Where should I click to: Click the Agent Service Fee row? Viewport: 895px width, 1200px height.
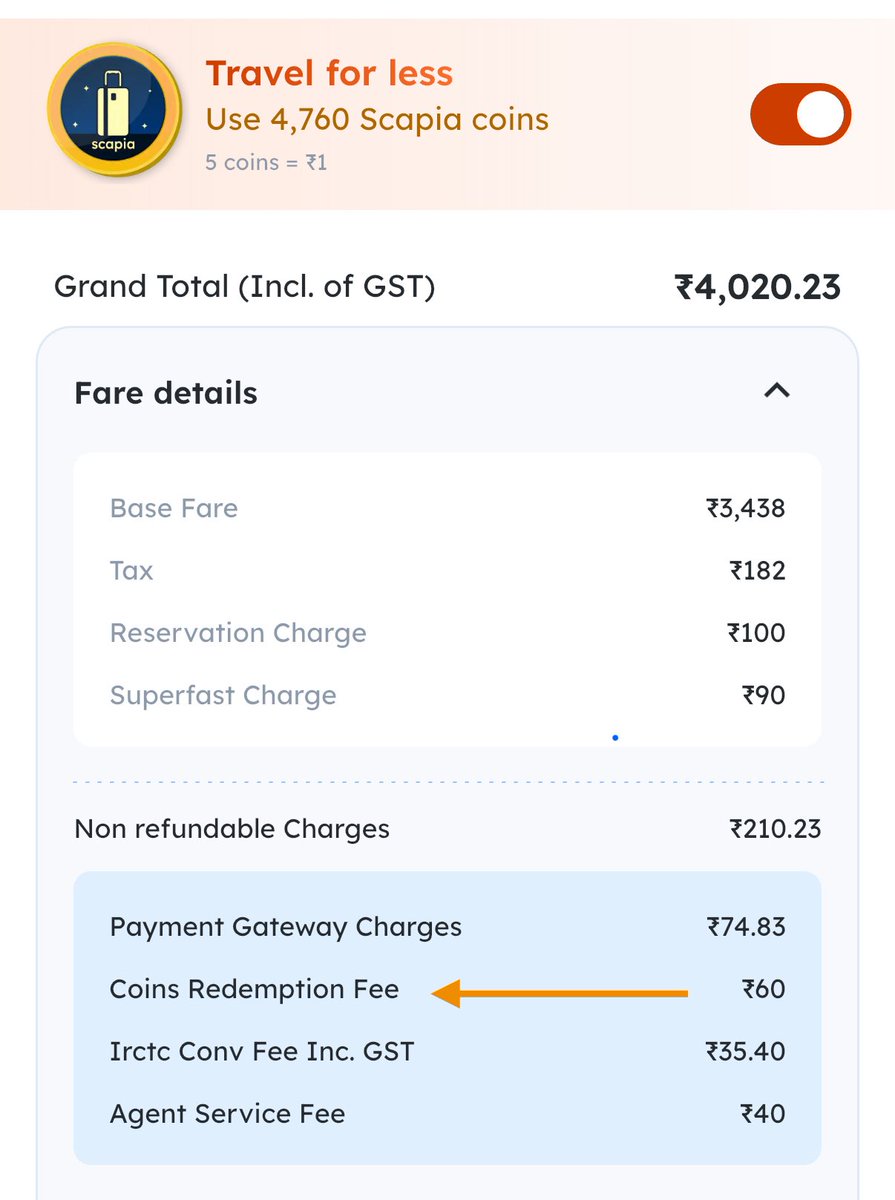(x=446, y=1113)
